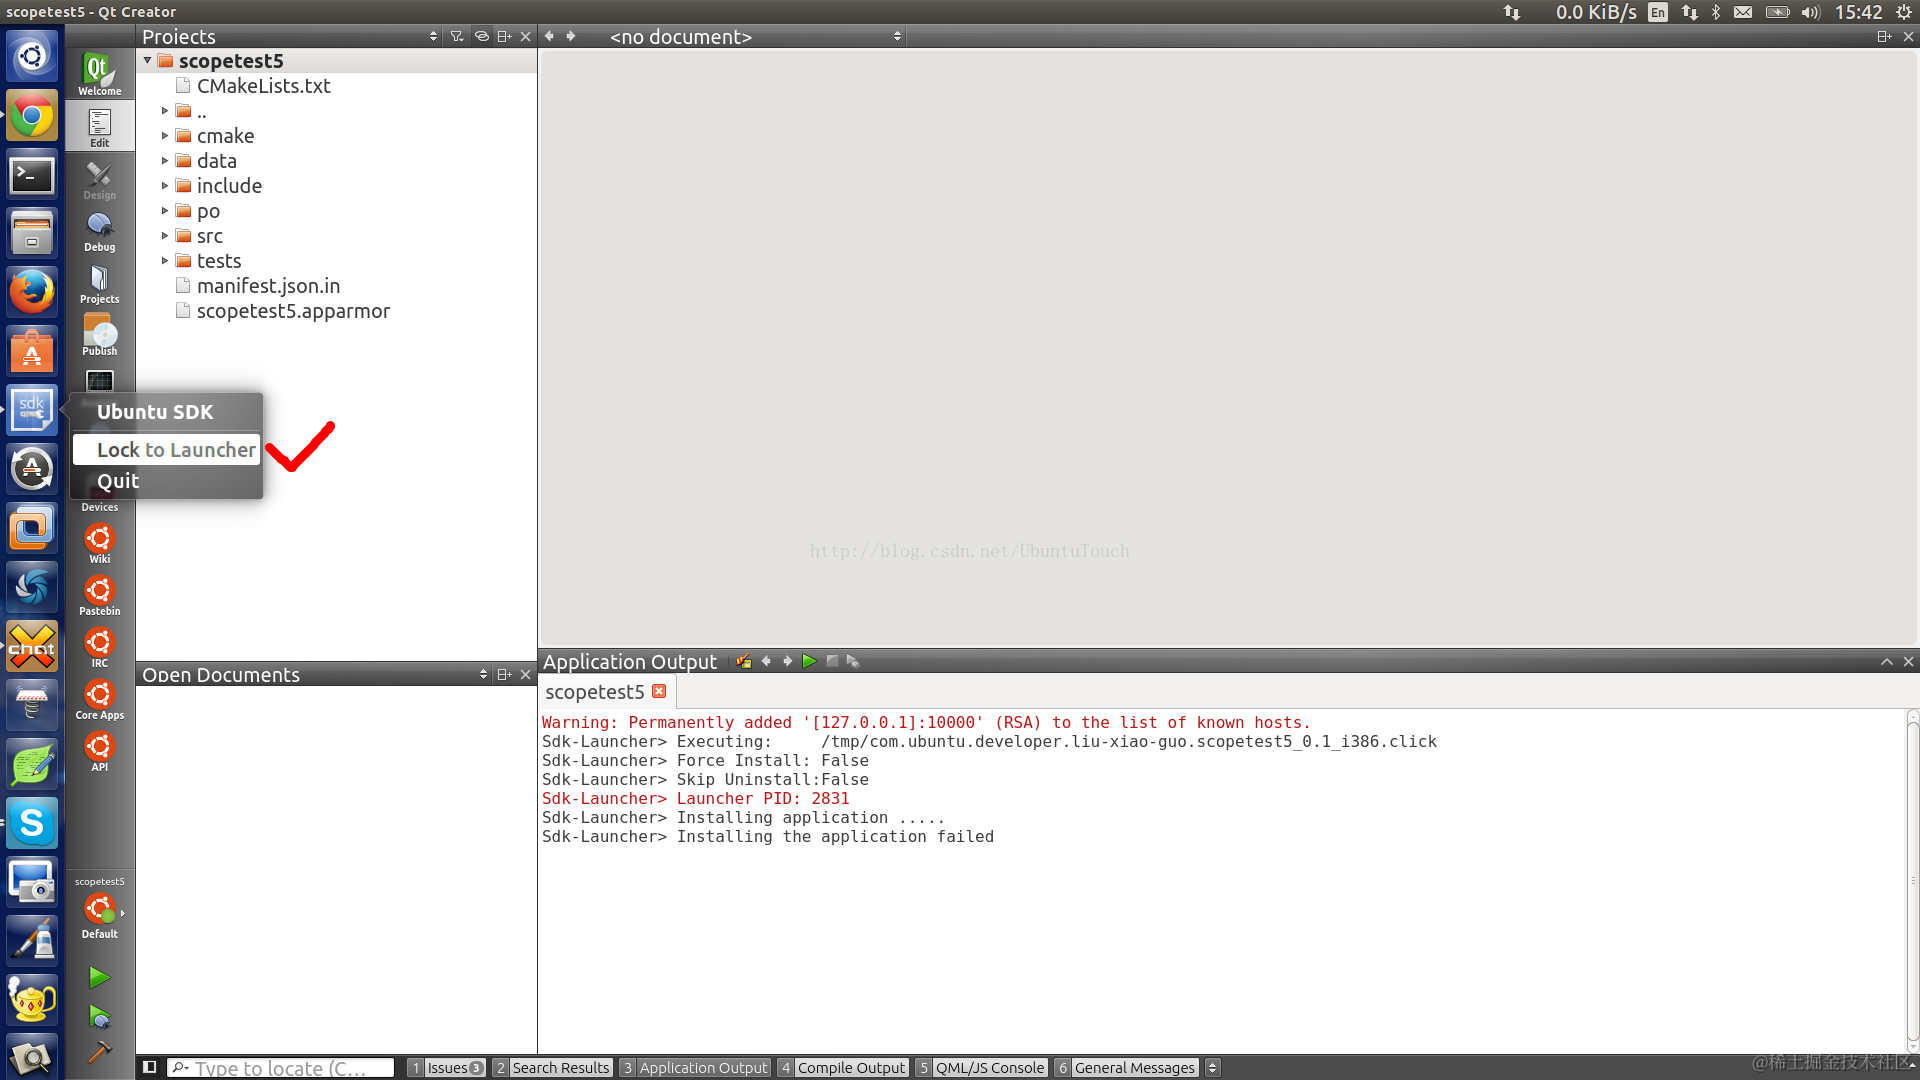The image size is (1920, 1080).
Task: Re-run the app from Application Output toolbar
Action: 809,661
